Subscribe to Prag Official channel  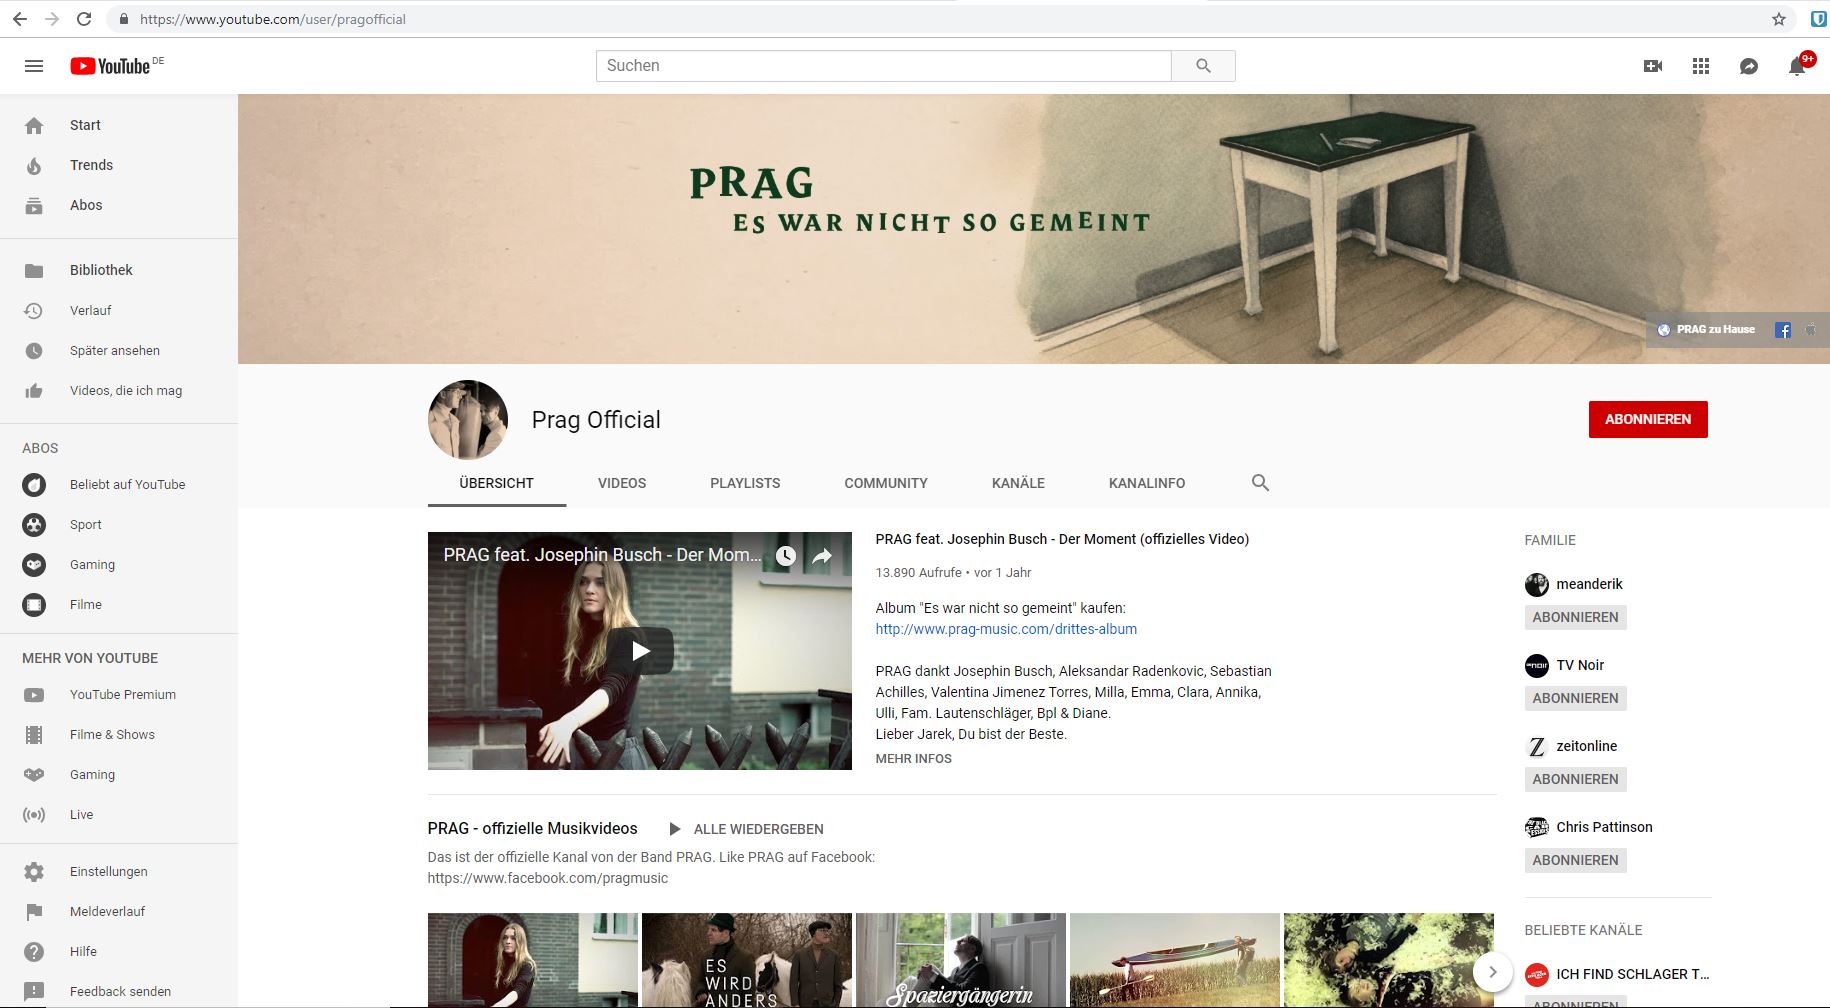pyautogui.click(x=1648, y=419)
